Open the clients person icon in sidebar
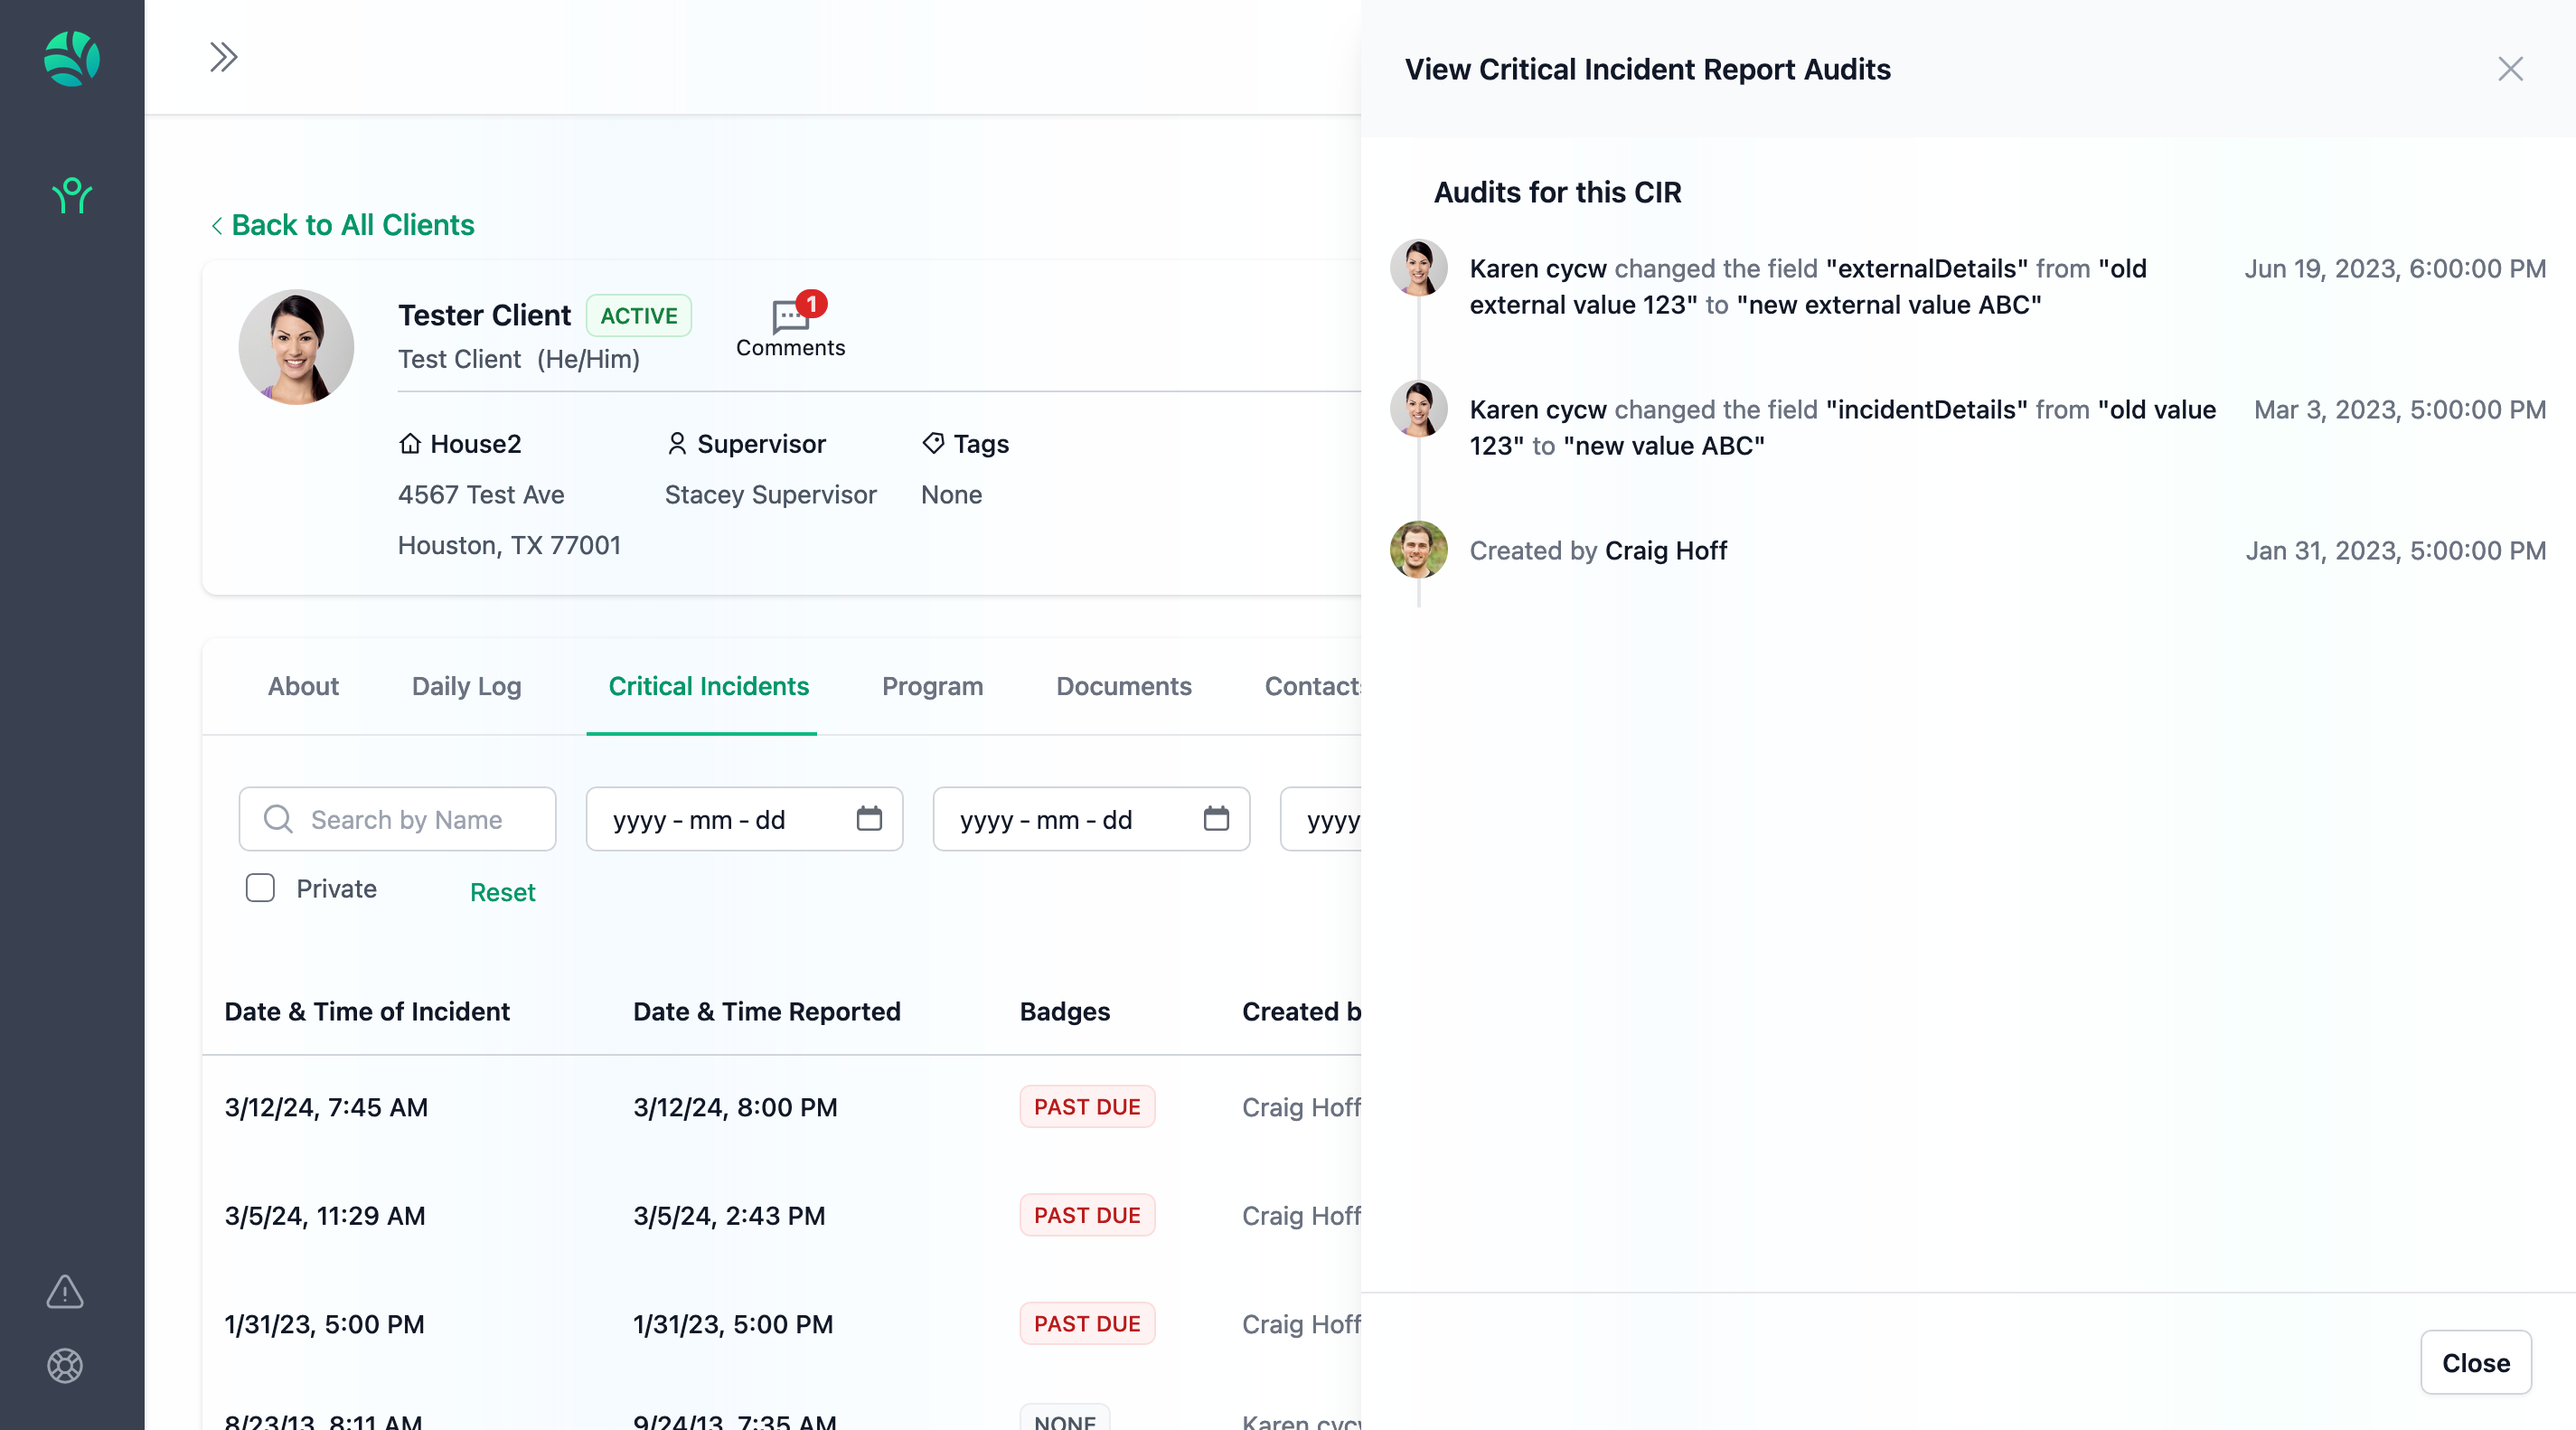The width and height of the screenshot is (2576, 1430). [x=72, y=196]
